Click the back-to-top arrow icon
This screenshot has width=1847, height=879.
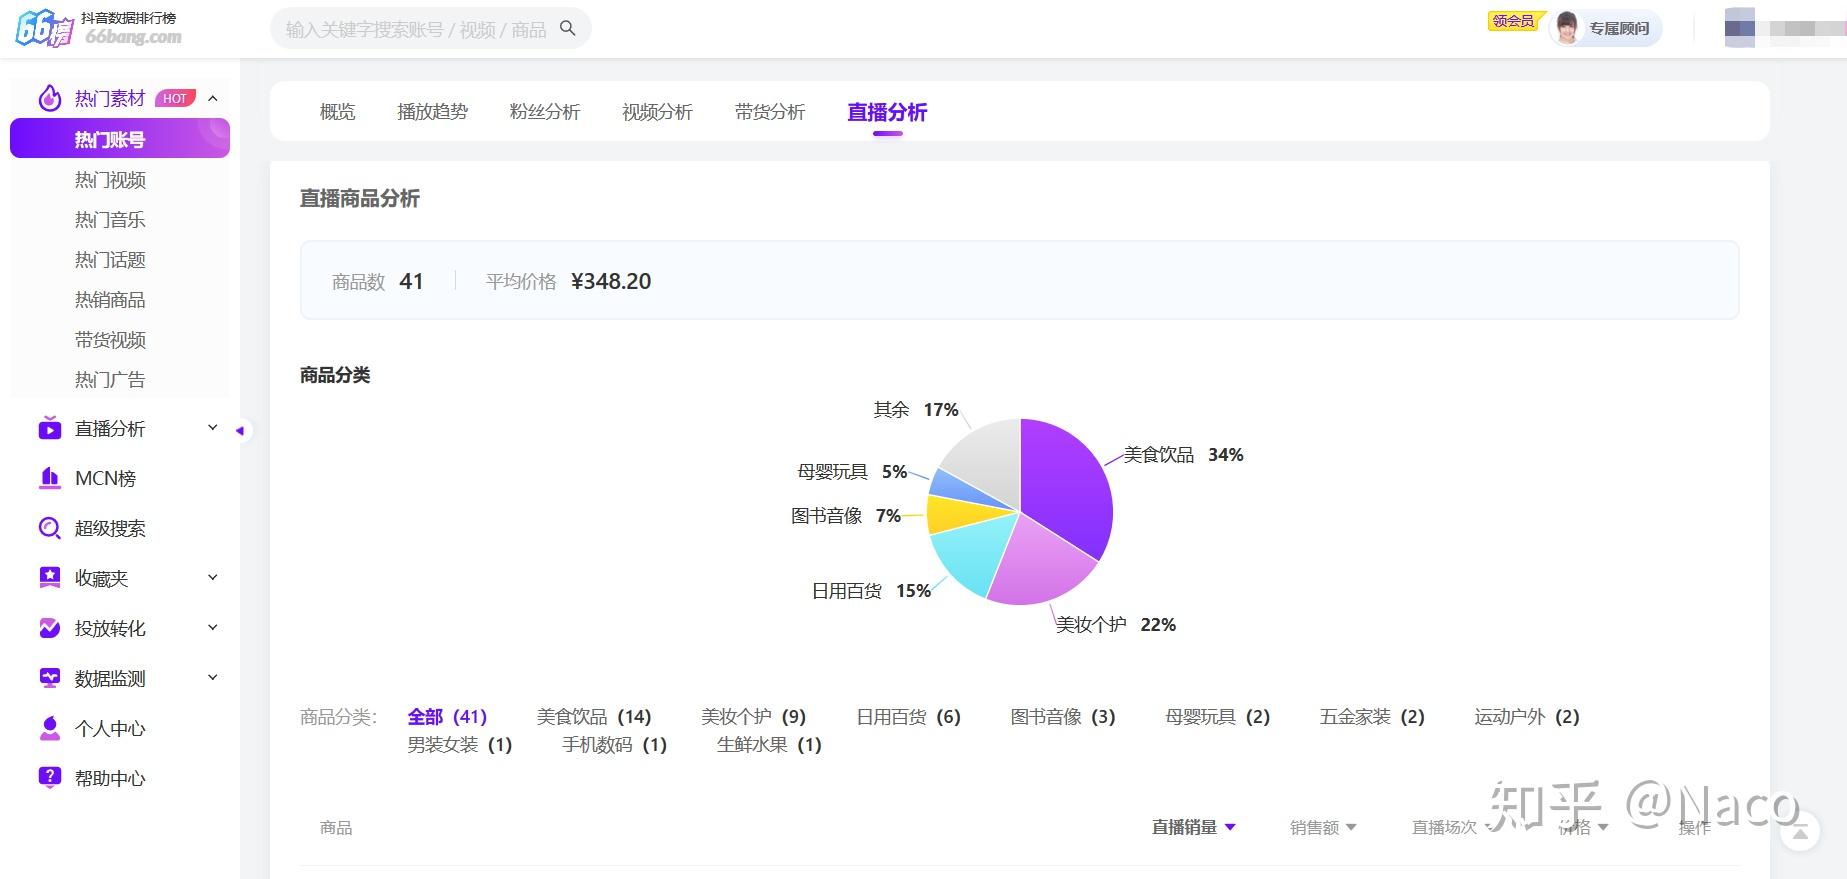point(1800,832)
